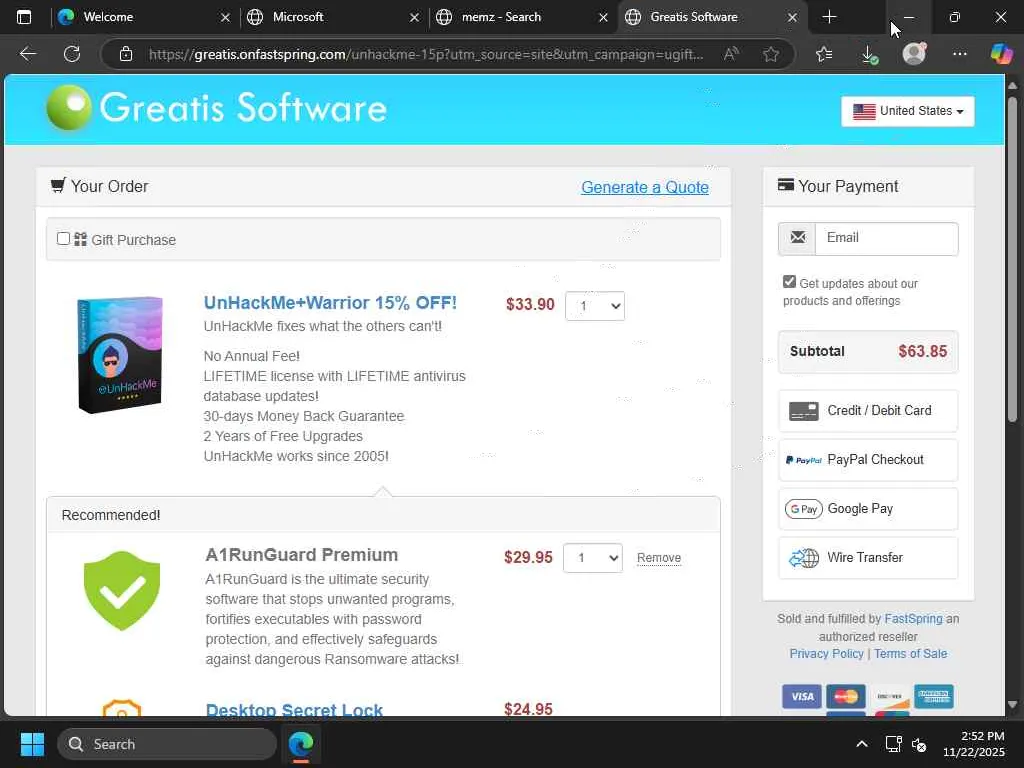Open network status tray icon

893,744
